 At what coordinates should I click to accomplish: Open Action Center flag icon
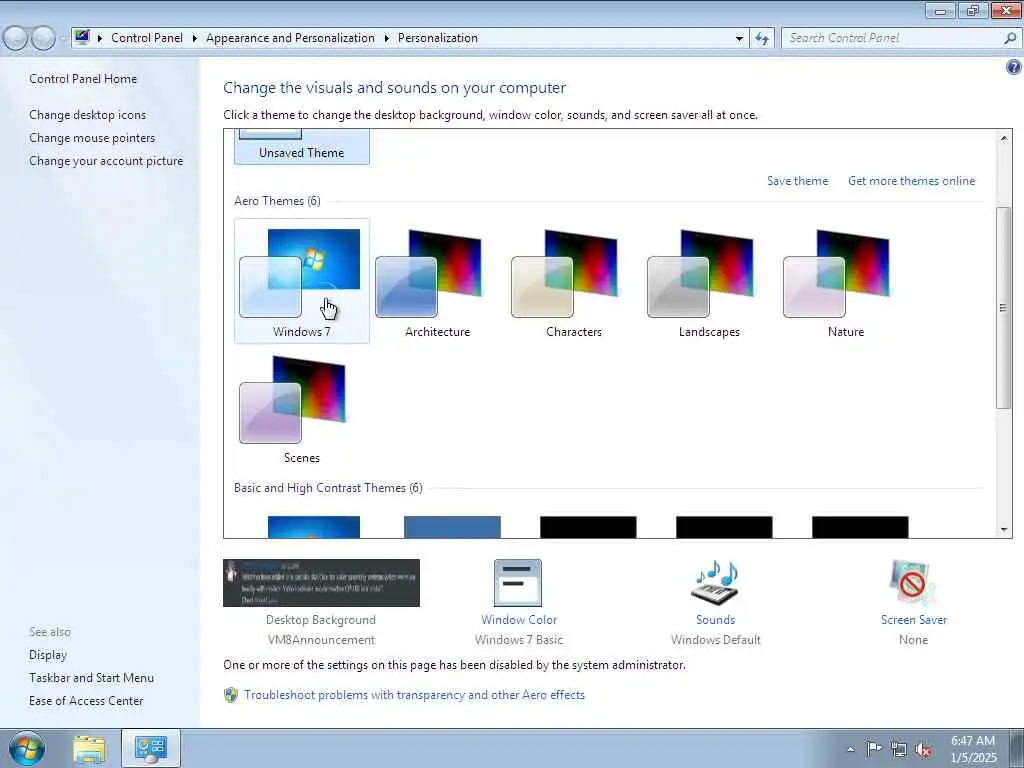(x=874, y=748)
